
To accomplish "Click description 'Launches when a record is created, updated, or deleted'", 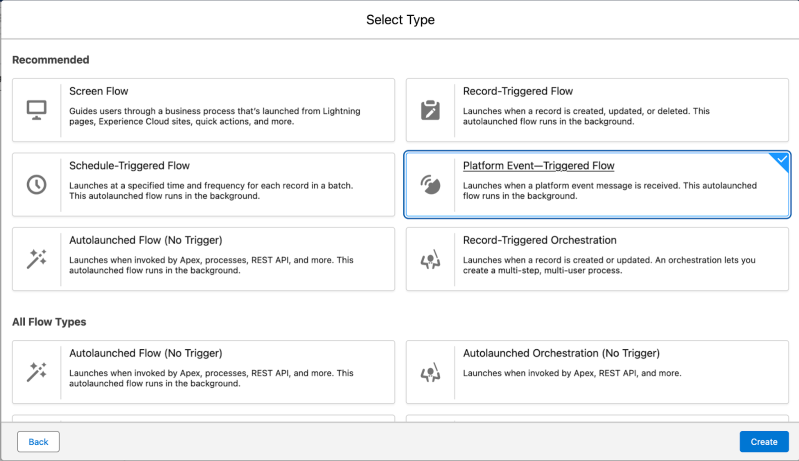I will (586, 116).
